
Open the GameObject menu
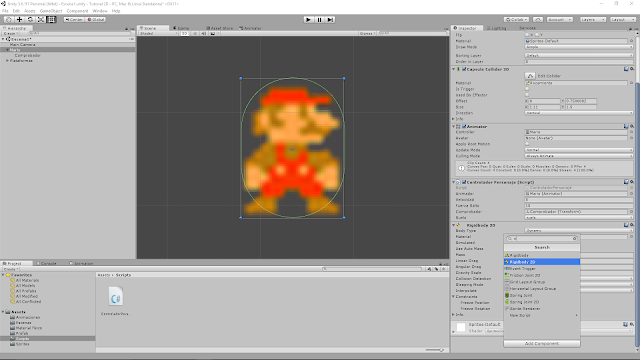(51, 11)
